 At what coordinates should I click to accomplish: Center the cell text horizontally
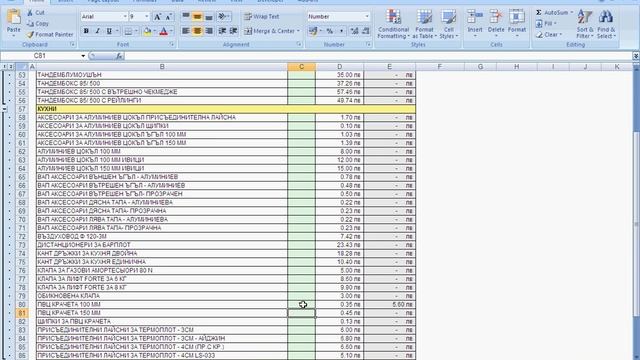click(x=197, y=31)
